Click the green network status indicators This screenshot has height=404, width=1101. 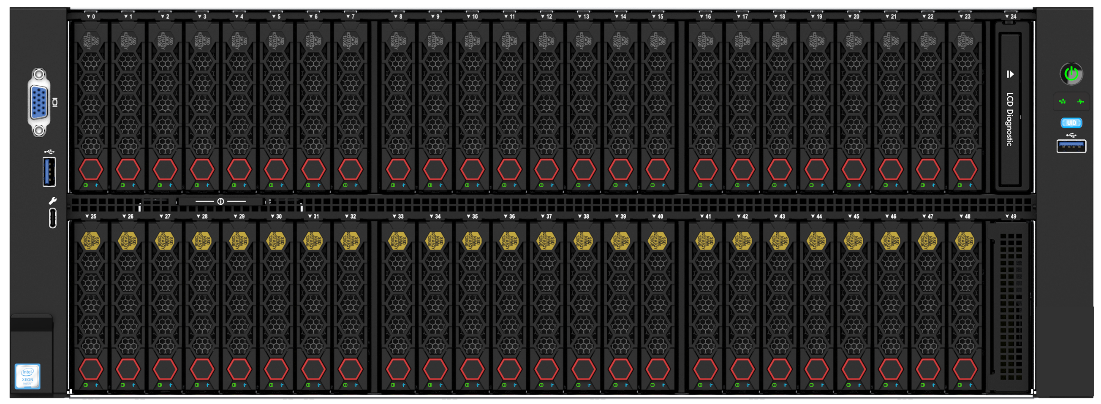click(1071, 102)
